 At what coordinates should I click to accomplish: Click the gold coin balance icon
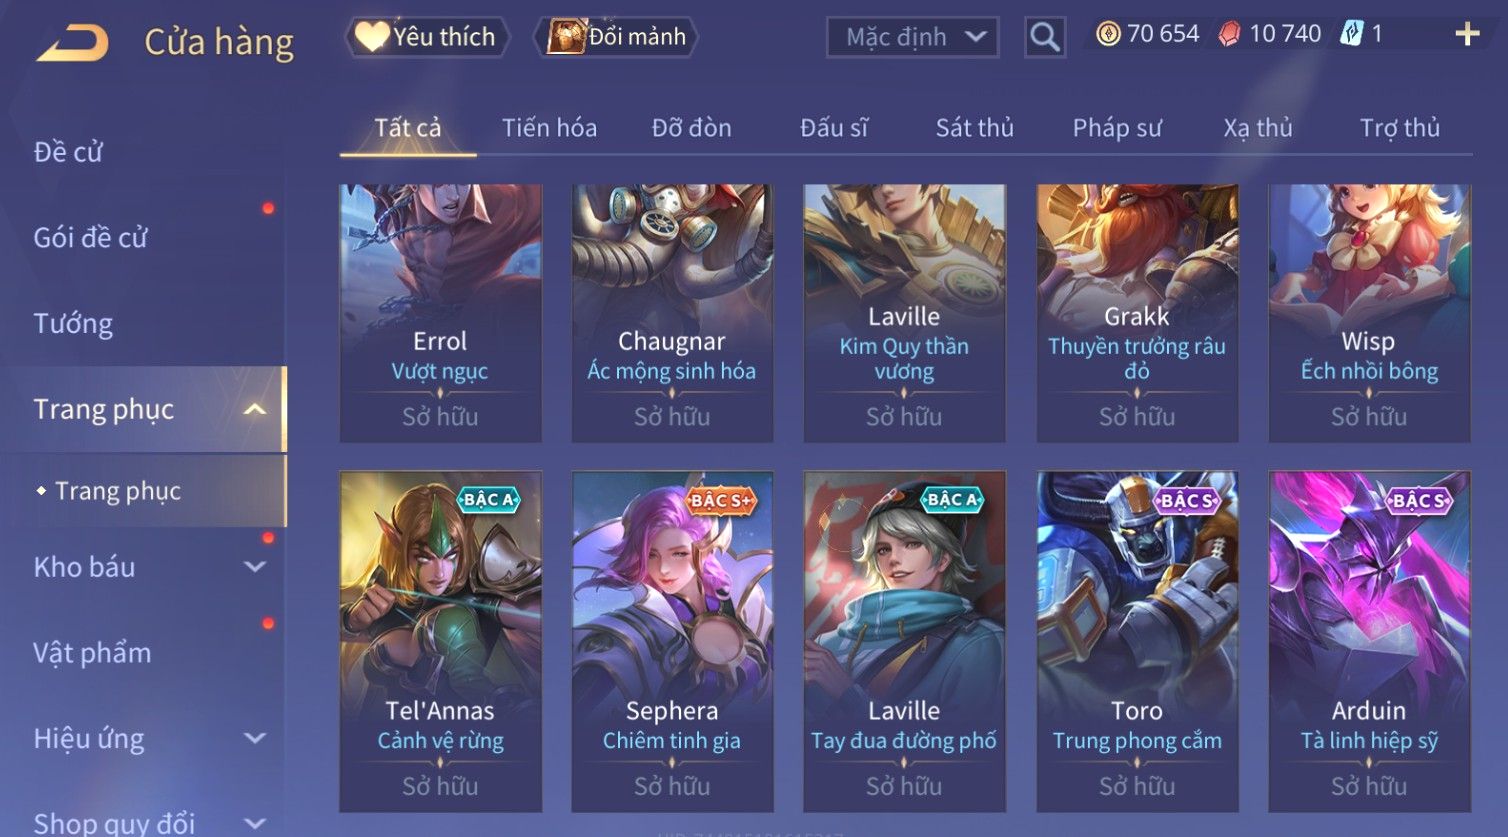click(x=1108, y=35)
